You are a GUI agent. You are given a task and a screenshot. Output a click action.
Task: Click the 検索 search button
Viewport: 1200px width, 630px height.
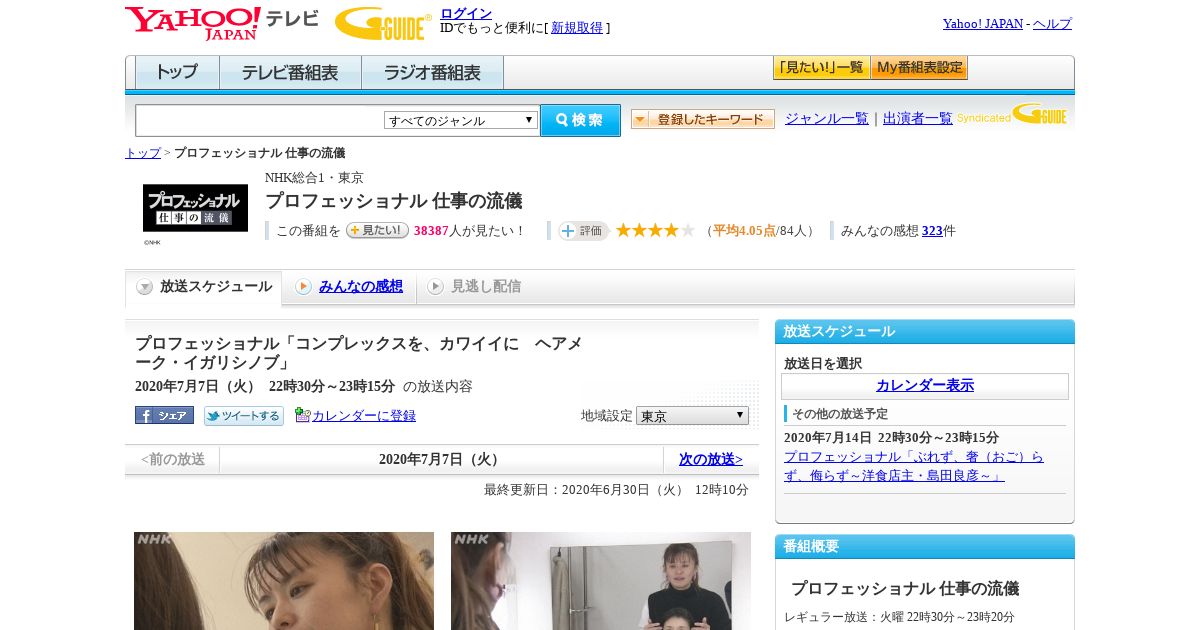click(580, 120)
